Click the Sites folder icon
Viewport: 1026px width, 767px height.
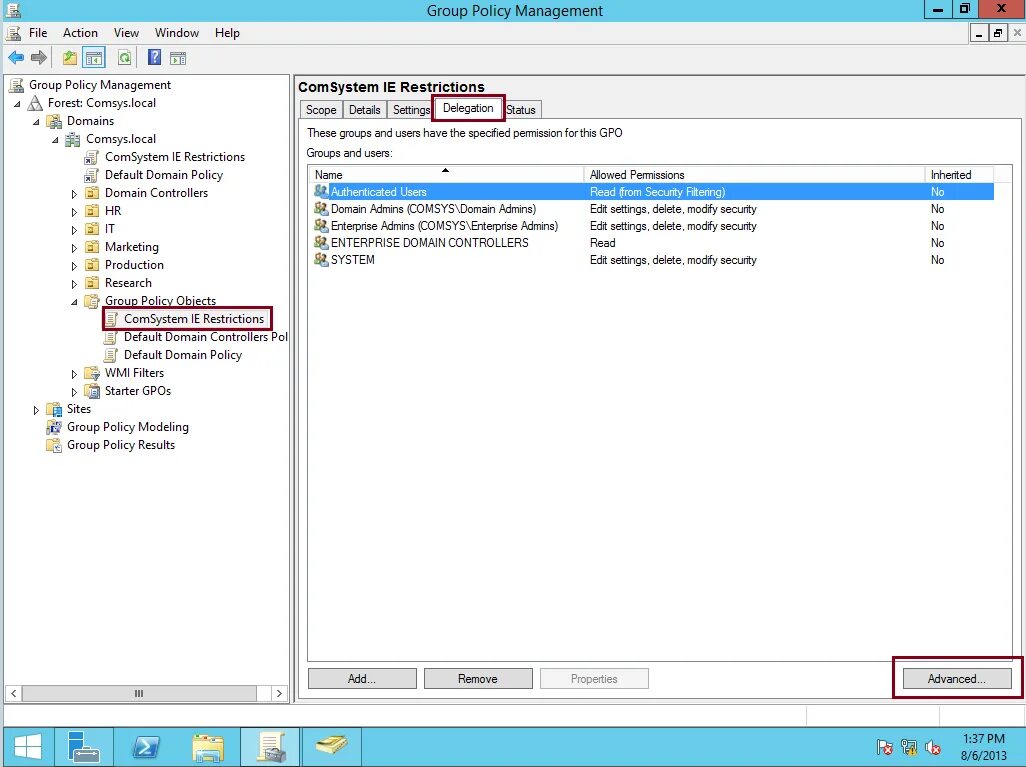tap(54, 409)
